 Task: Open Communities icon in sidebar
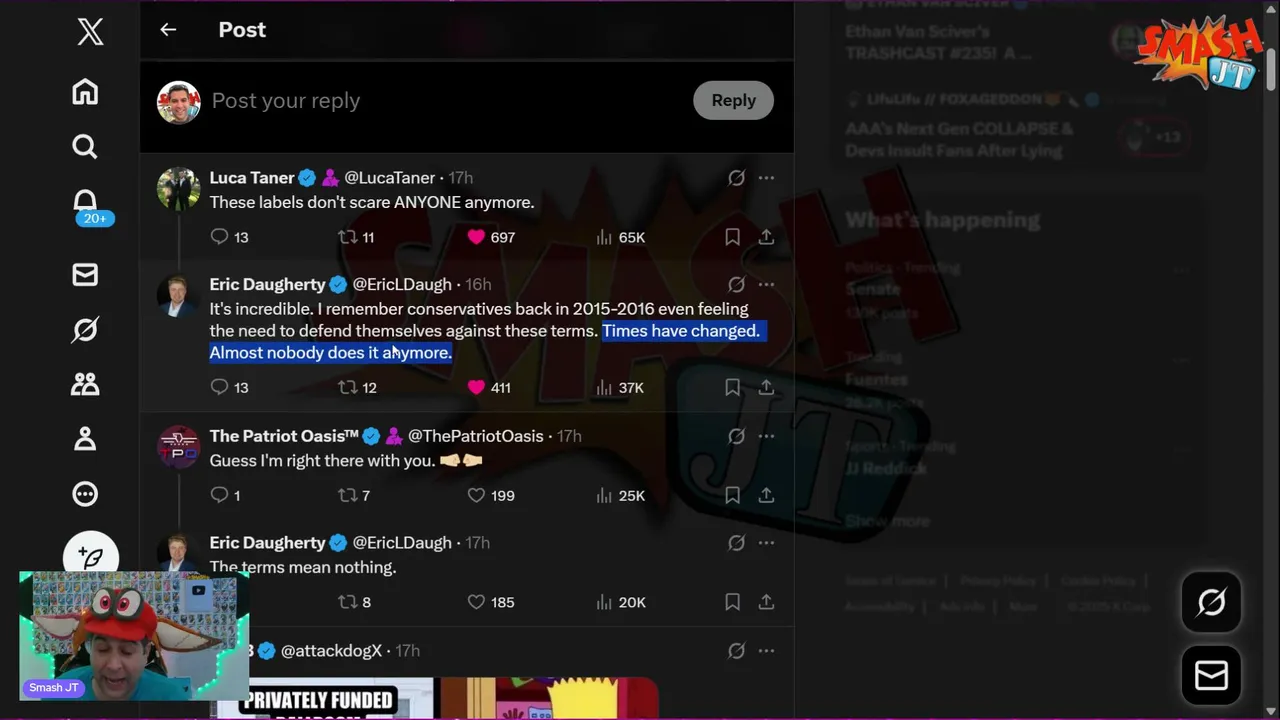coord(85,384)
